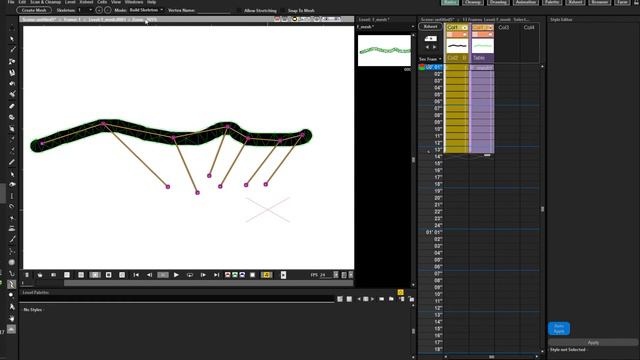Open the Windows menu
640x360 pixels.
[x=134, y=2]
